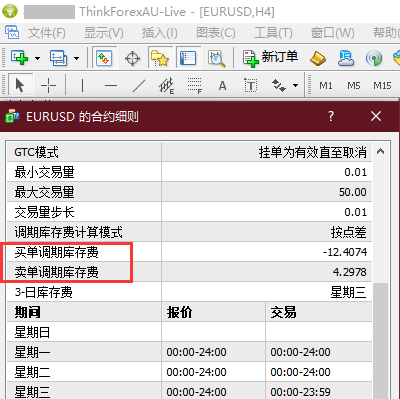
Task: Open the Profiles icon in the toolbar
Action: point(59,58)
